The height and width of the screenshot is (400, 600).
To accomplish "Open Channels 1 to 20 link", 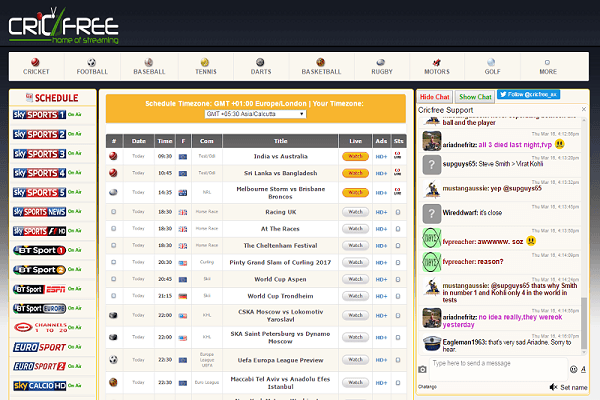I will click(x=40, y=328).
